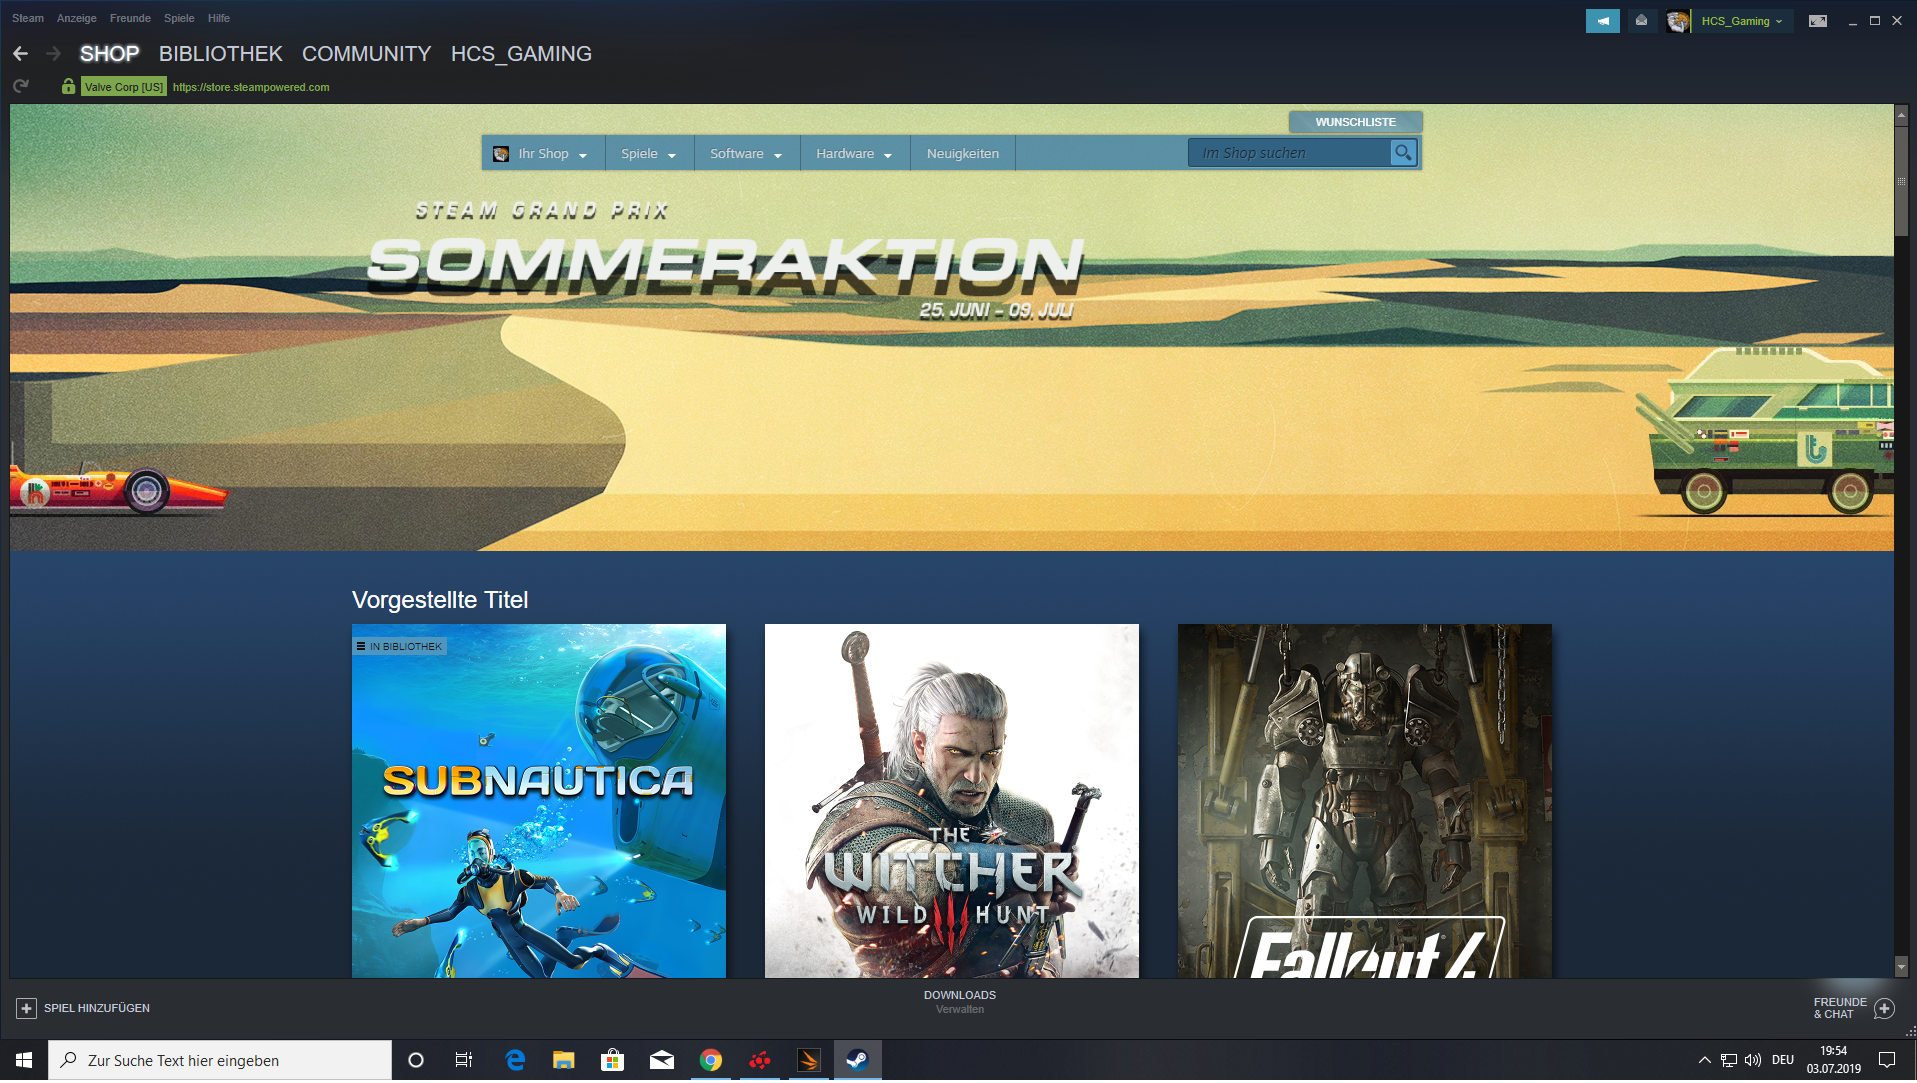The height and width of the screenshot is (1083, 1917).
Task: Switch to the COMMUNITY tab
Action: pos(367,54)
